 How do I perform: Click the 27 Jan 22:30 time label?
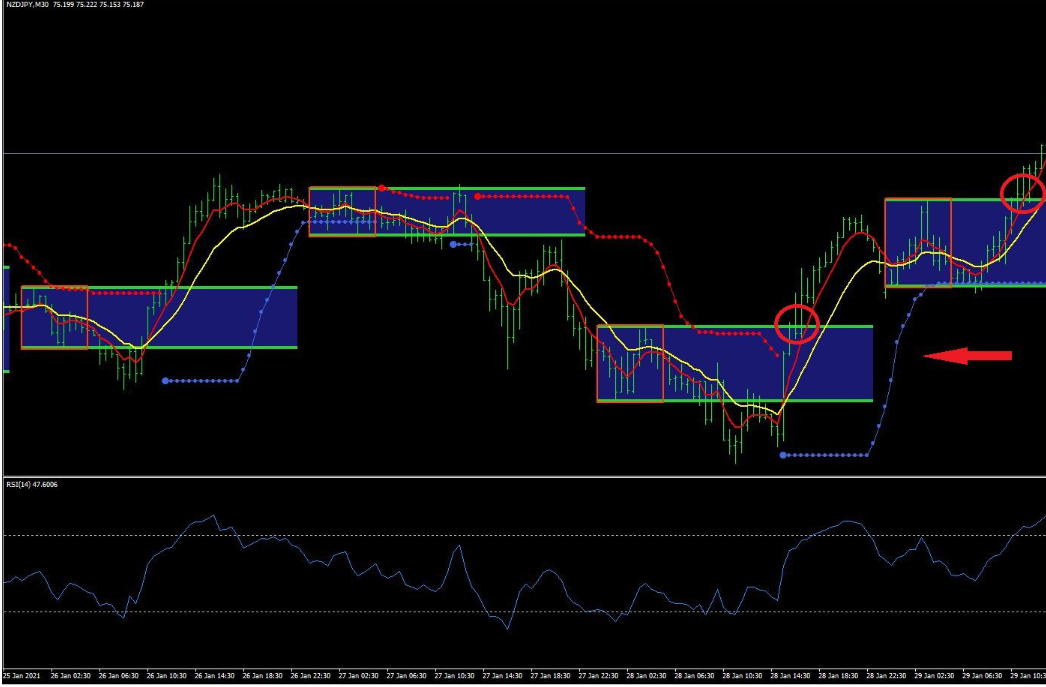599,676
